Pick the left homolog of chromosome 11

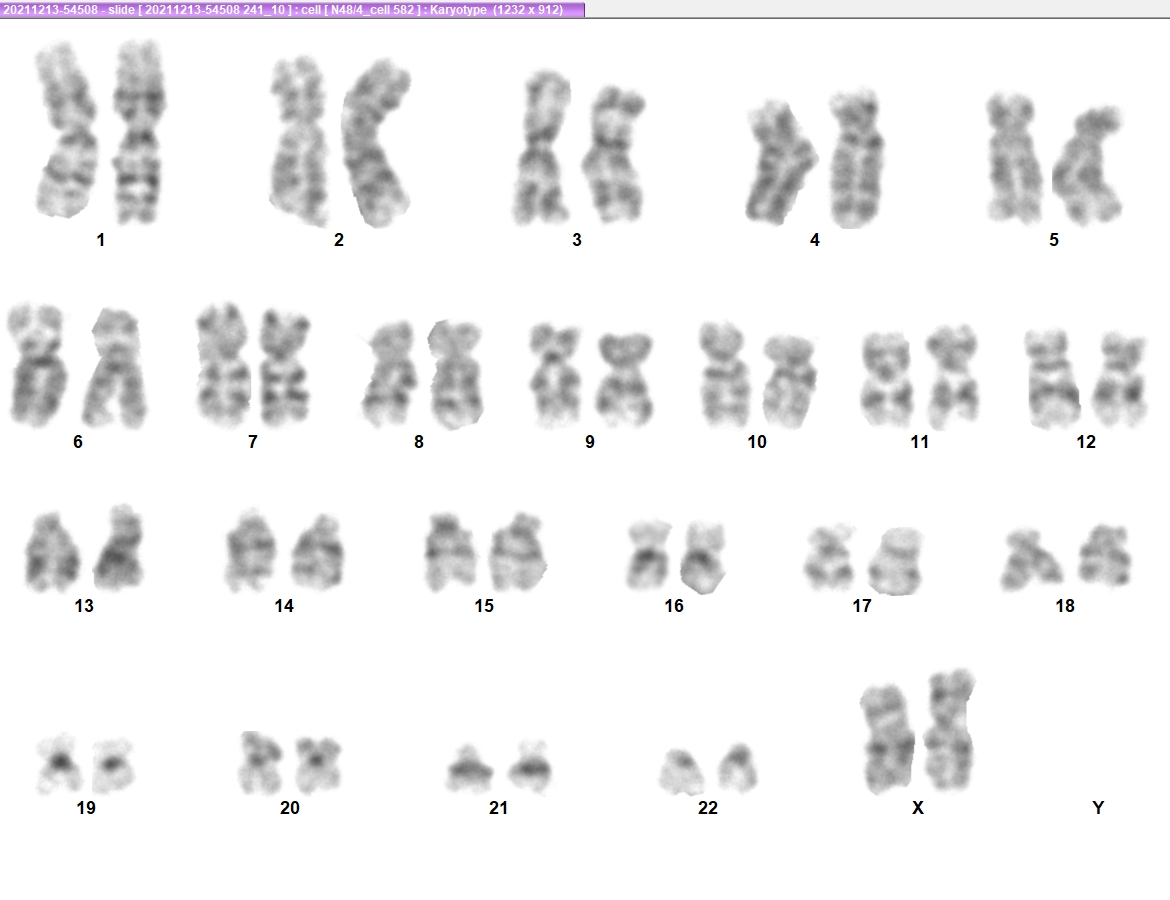[887, 379]
